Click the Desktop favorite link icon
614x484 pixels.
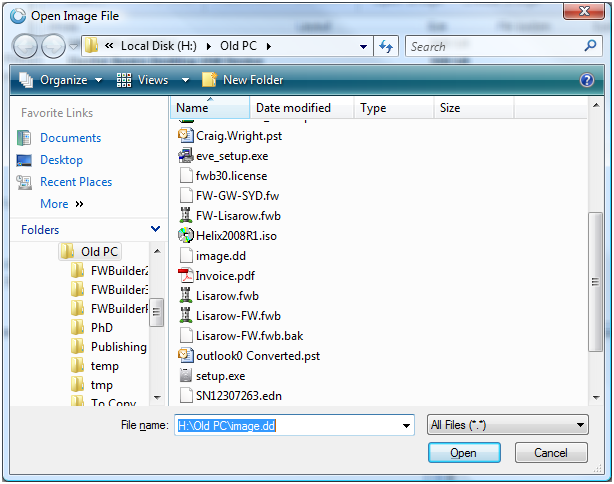(x=24, y=160)
